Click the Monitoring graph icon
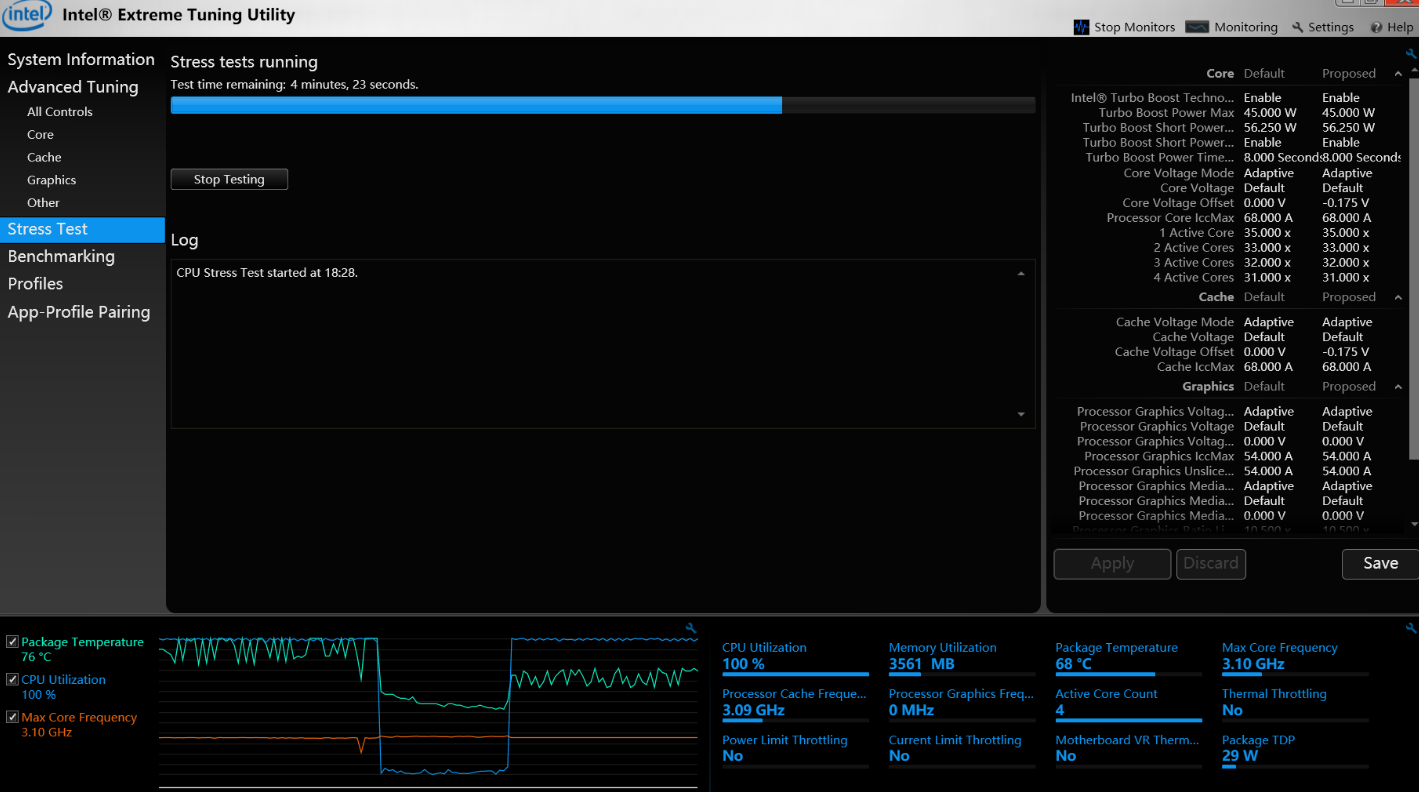The height and width of the screenshot is (792, 1419). point(1197,27)
